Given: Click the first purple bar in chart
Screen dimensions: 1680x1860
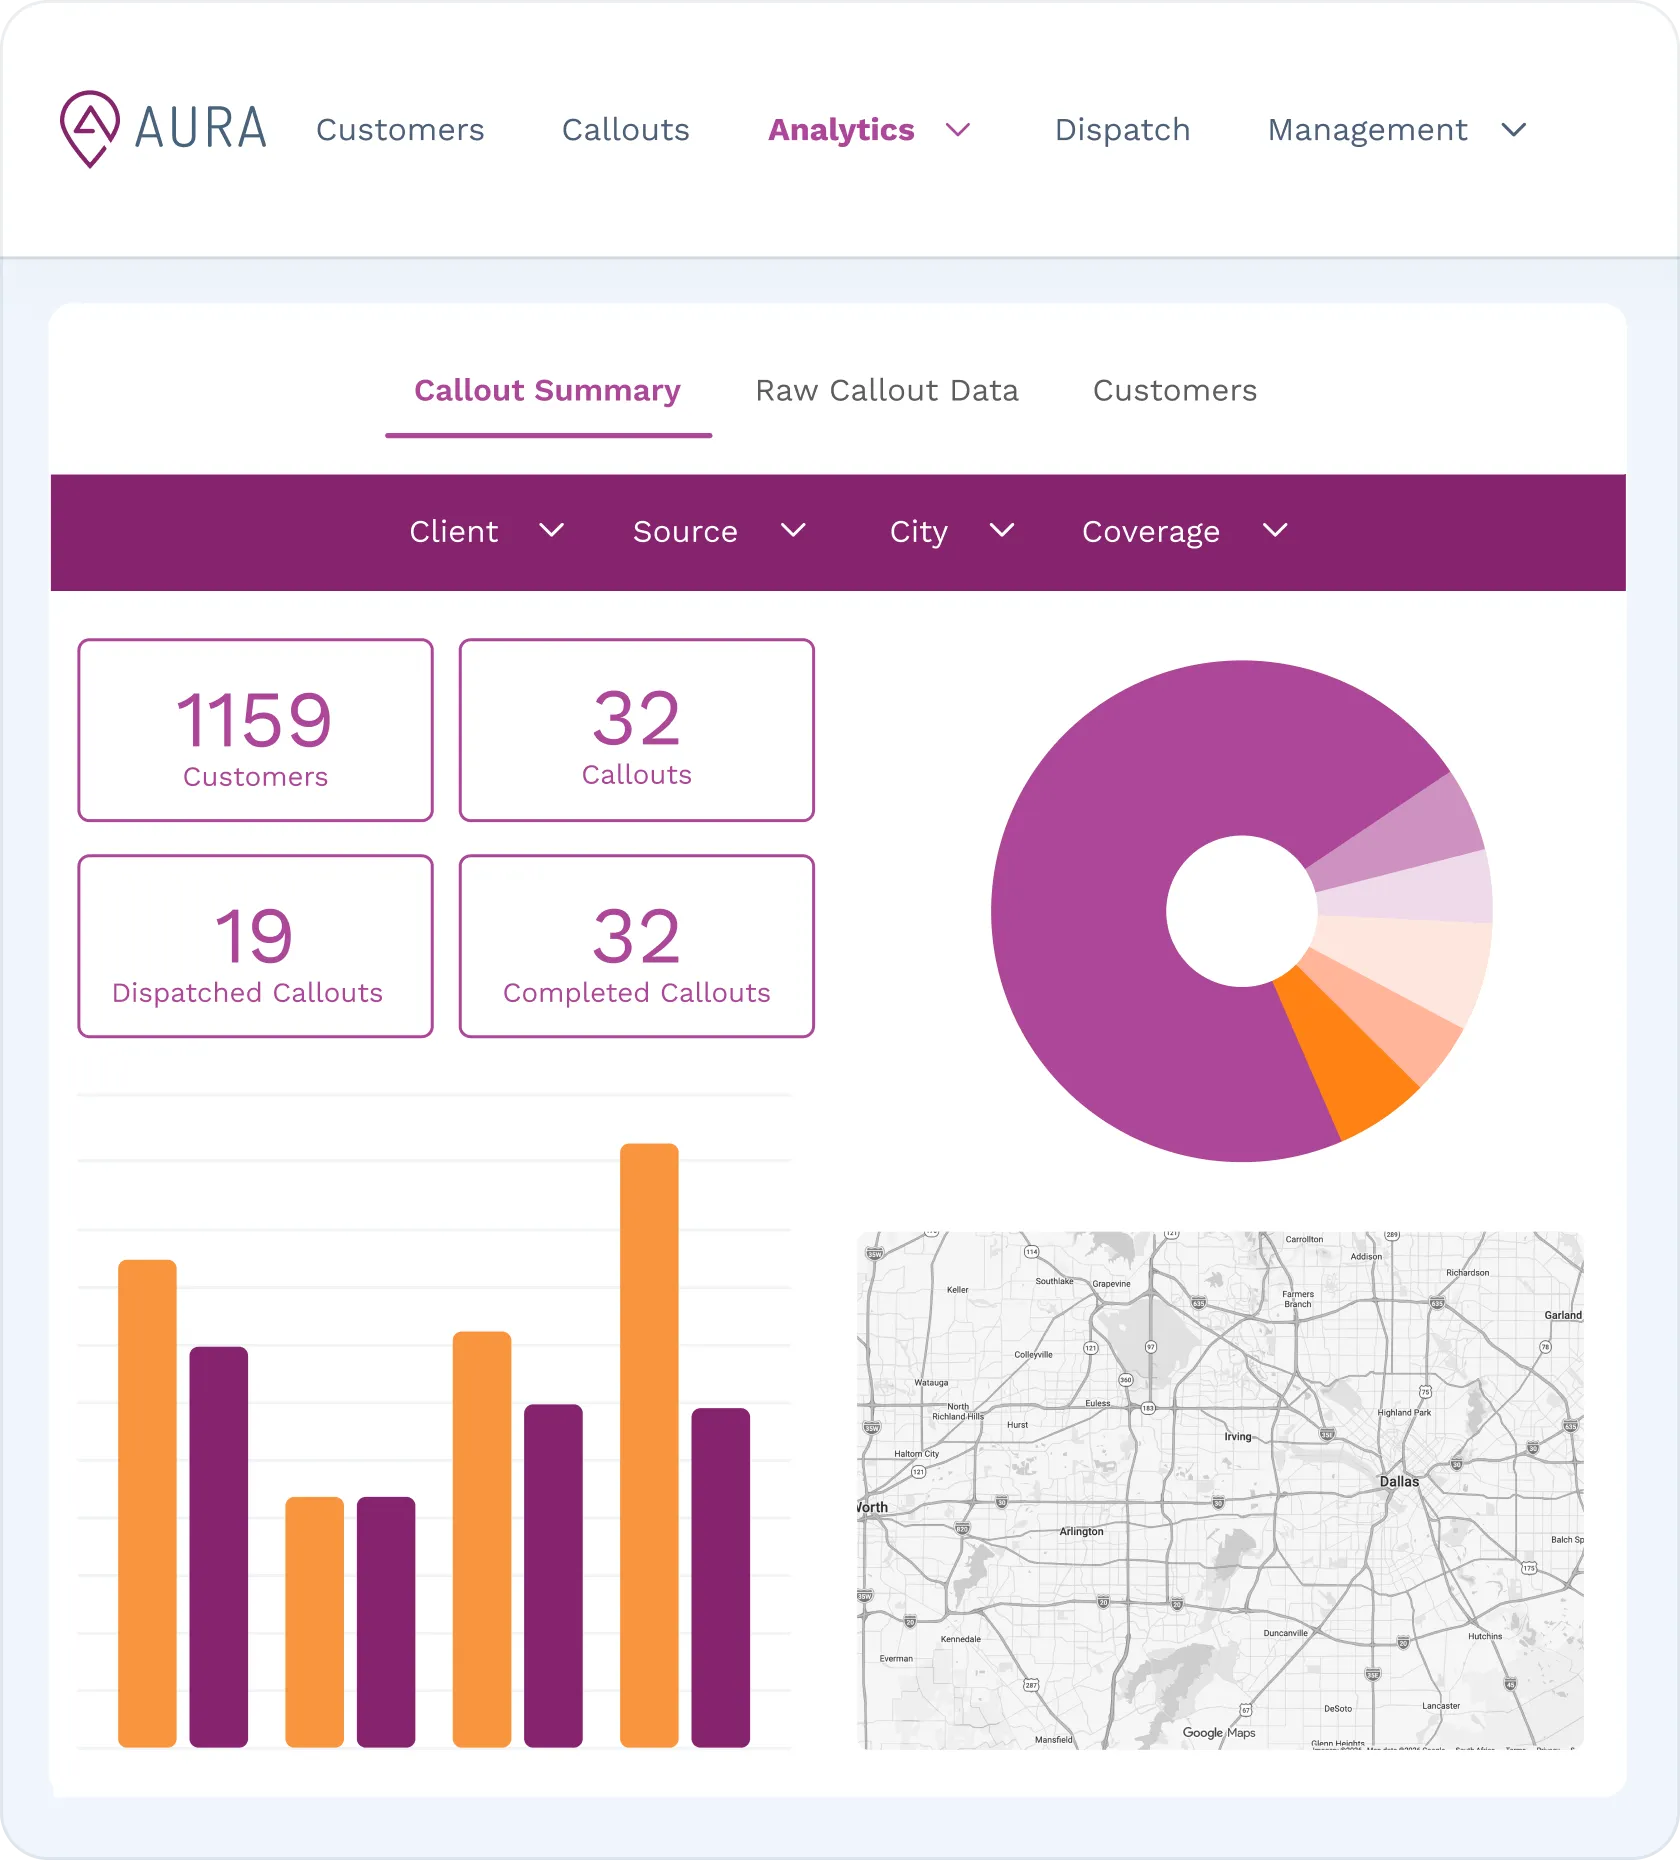Looking at the screenshot, I should point(219,1547).
